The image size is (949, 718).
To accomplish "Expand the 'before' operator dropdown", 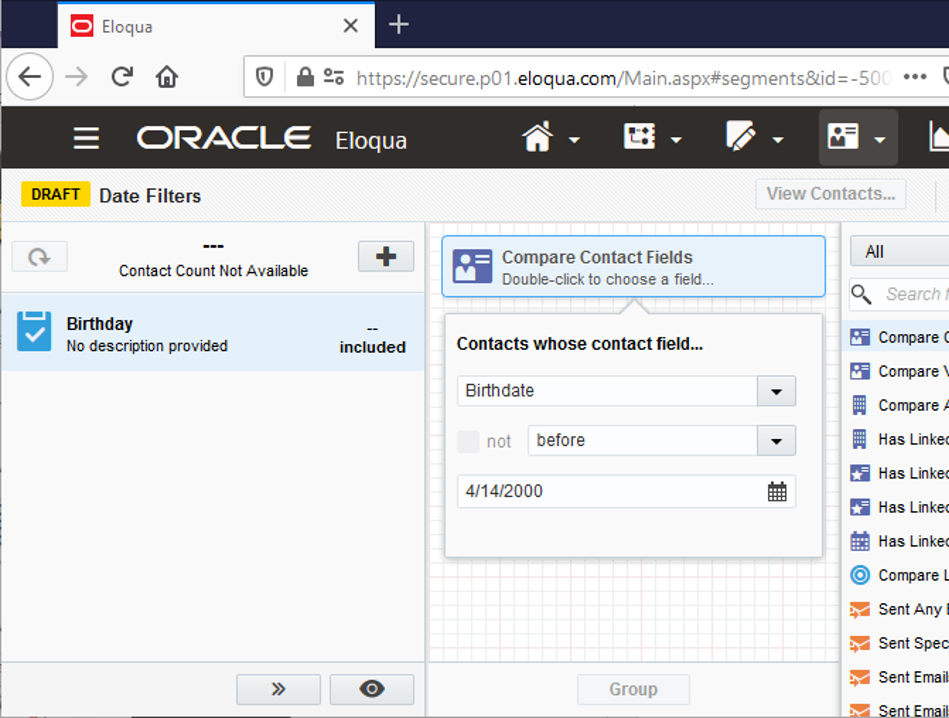I will [776, 441].
